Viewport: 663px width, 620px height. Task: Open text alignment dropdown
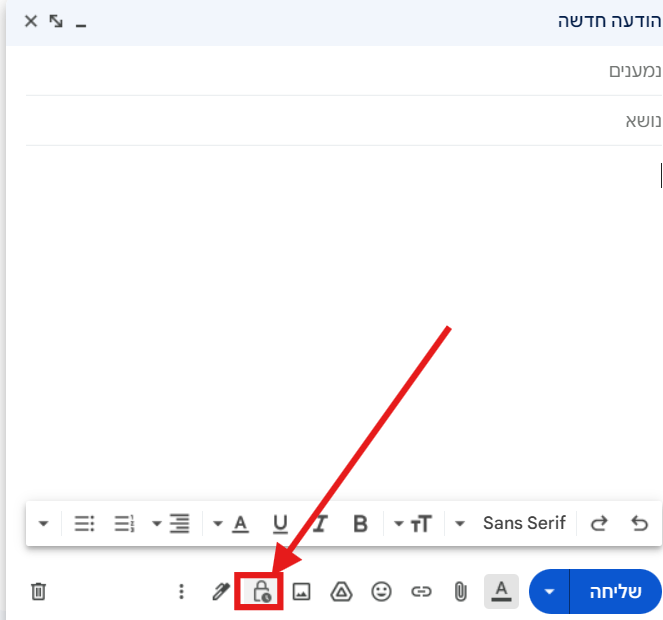tap(170, 524)
